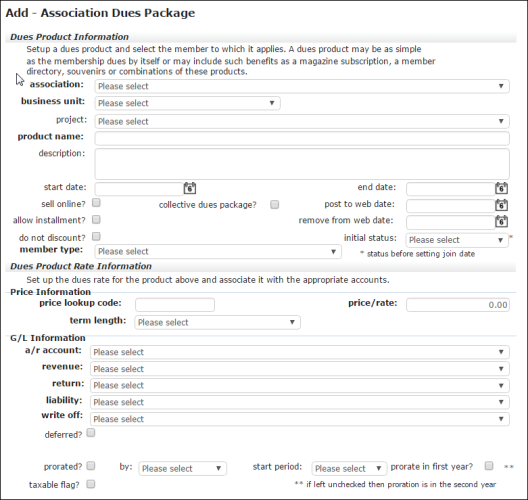Check the collective dues package option

click(x=274, y=205)
